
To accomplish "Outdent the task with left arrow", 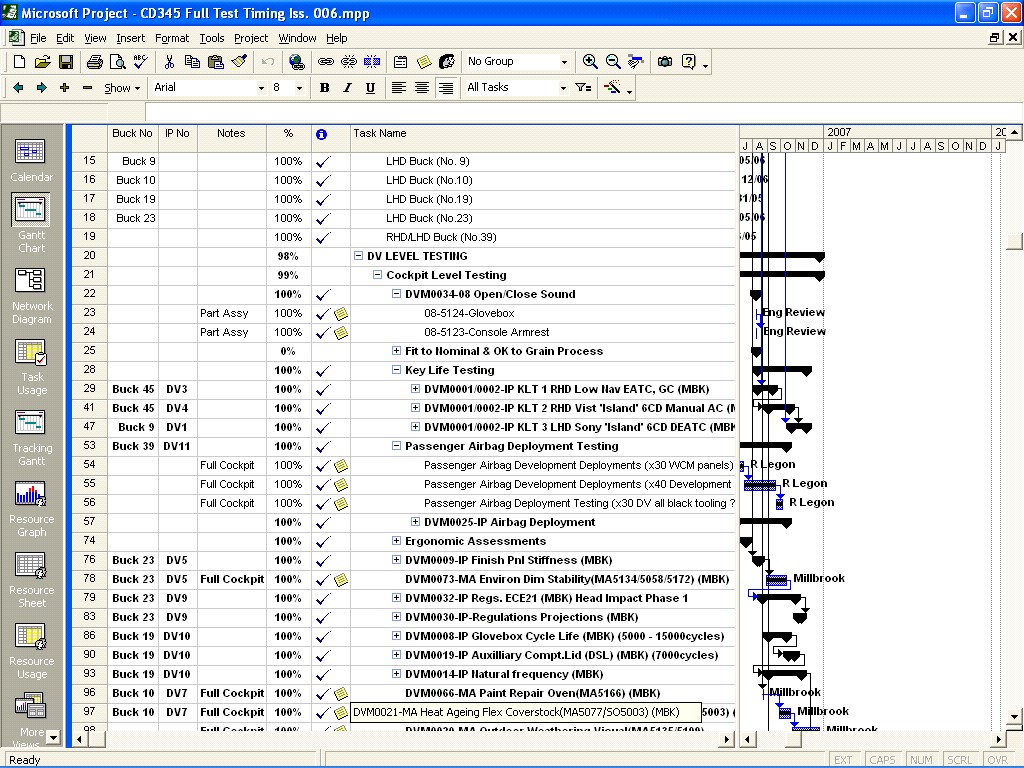I will pyautogui.click(x=18, y=88).
